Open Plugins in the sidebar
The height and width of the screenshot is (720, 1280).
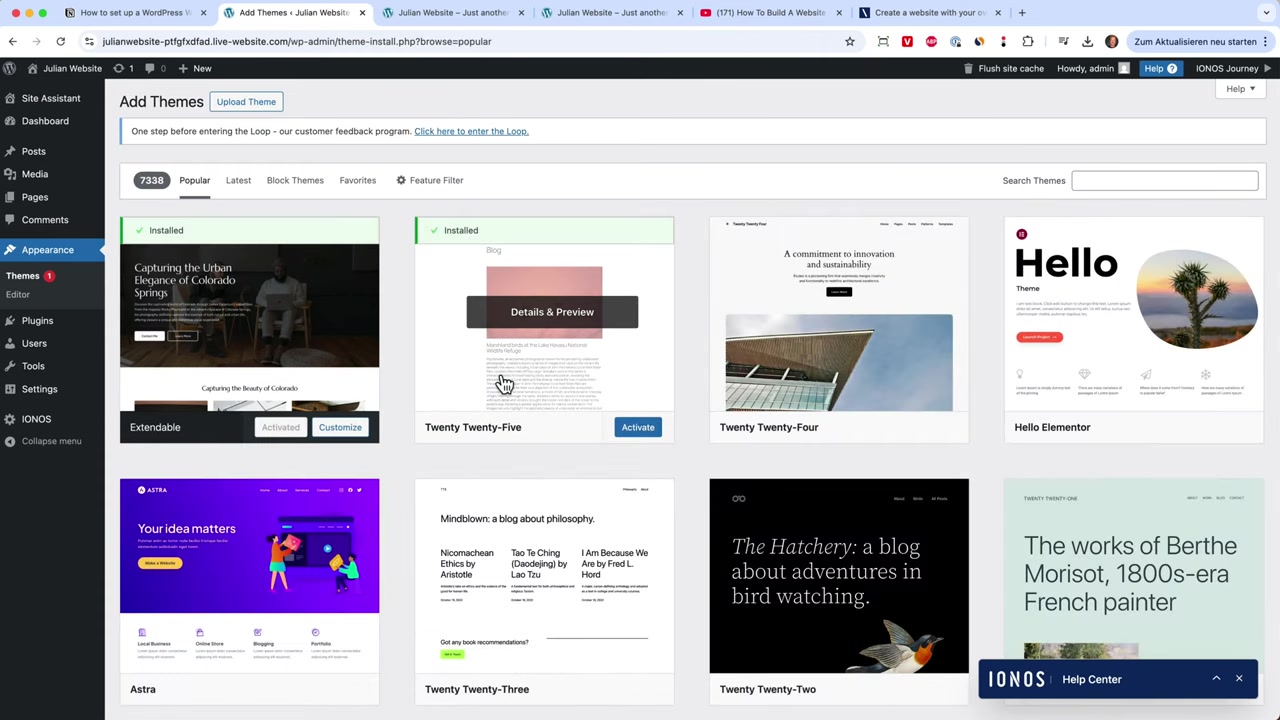(x=37, y=321)
